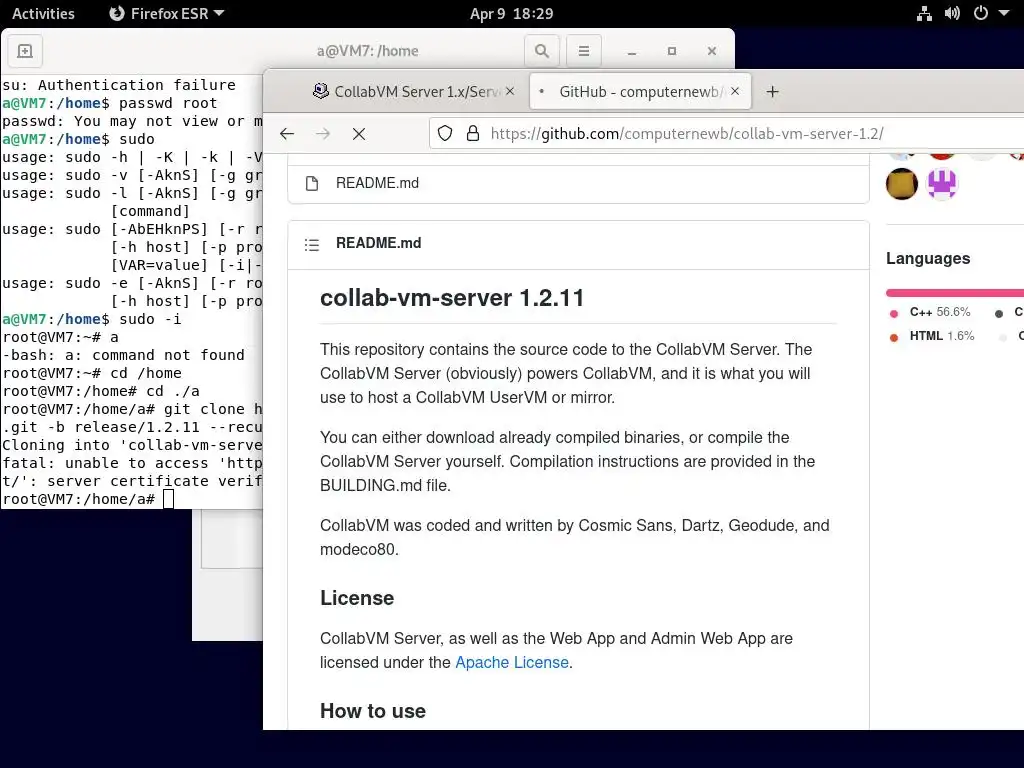The image size is (1024, 768).
Task: Show the calendar via Apr 9 18:29 clock
Action: pyautogui.click(x=511, y=14)
